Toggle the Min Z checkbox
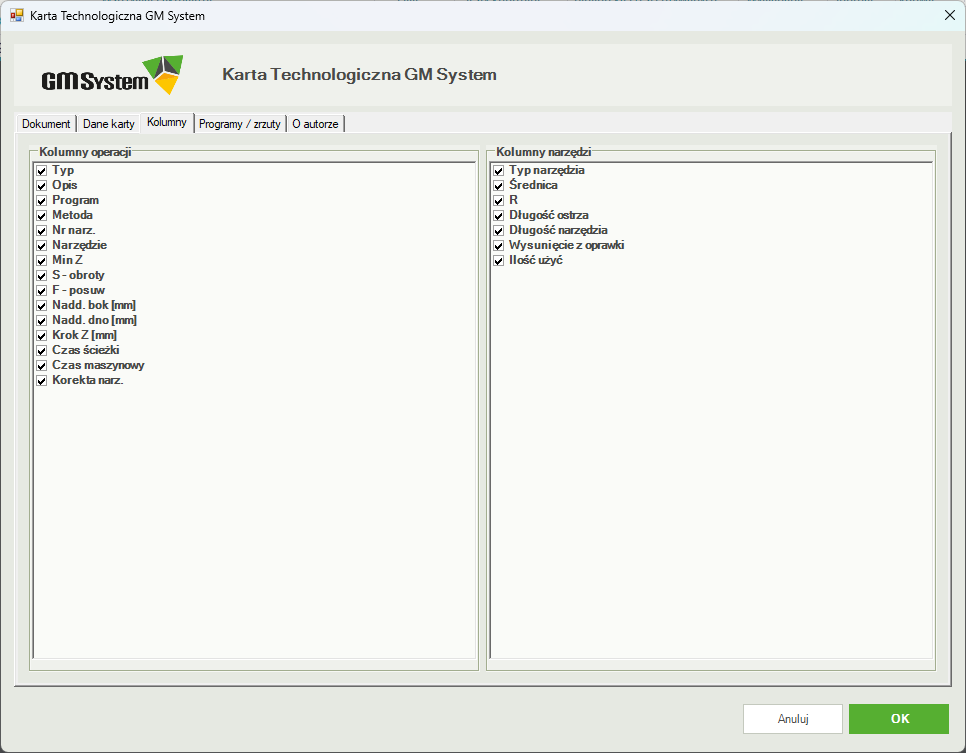 click(42, 261)
